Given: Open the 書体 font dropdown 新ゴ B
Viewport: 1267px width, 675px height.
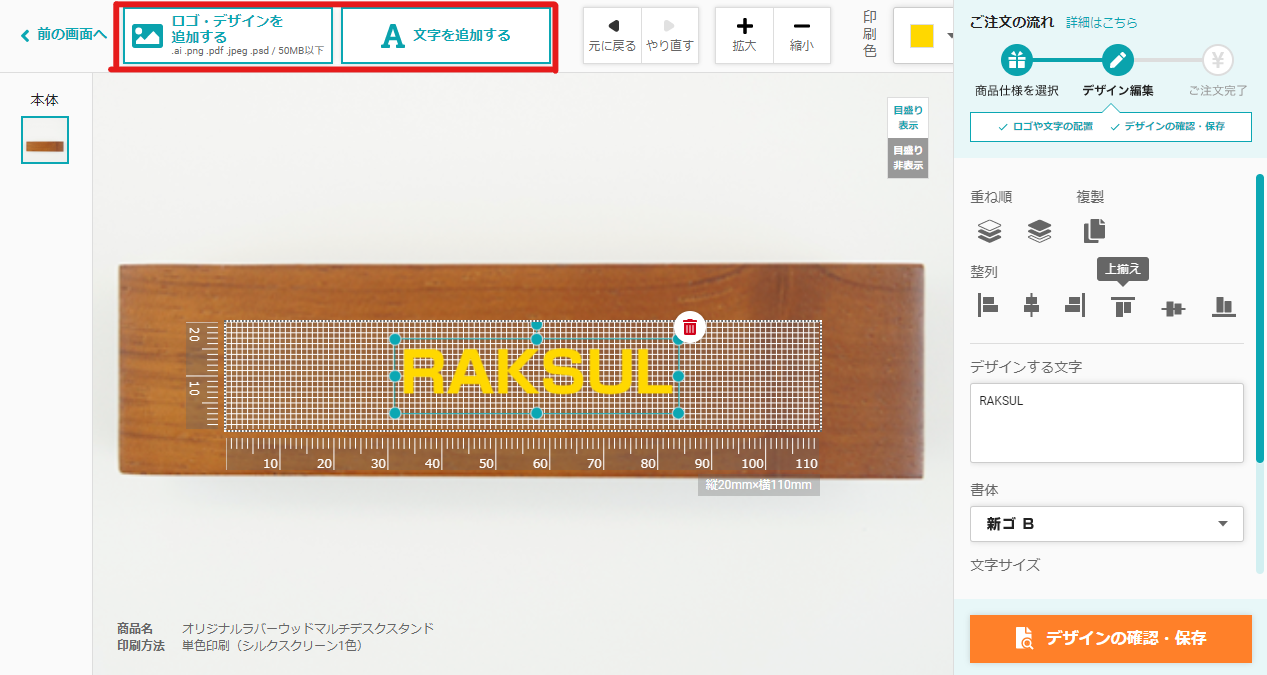Looking at the screenshot, I should pyautogui.click(x=1107, y=523).
